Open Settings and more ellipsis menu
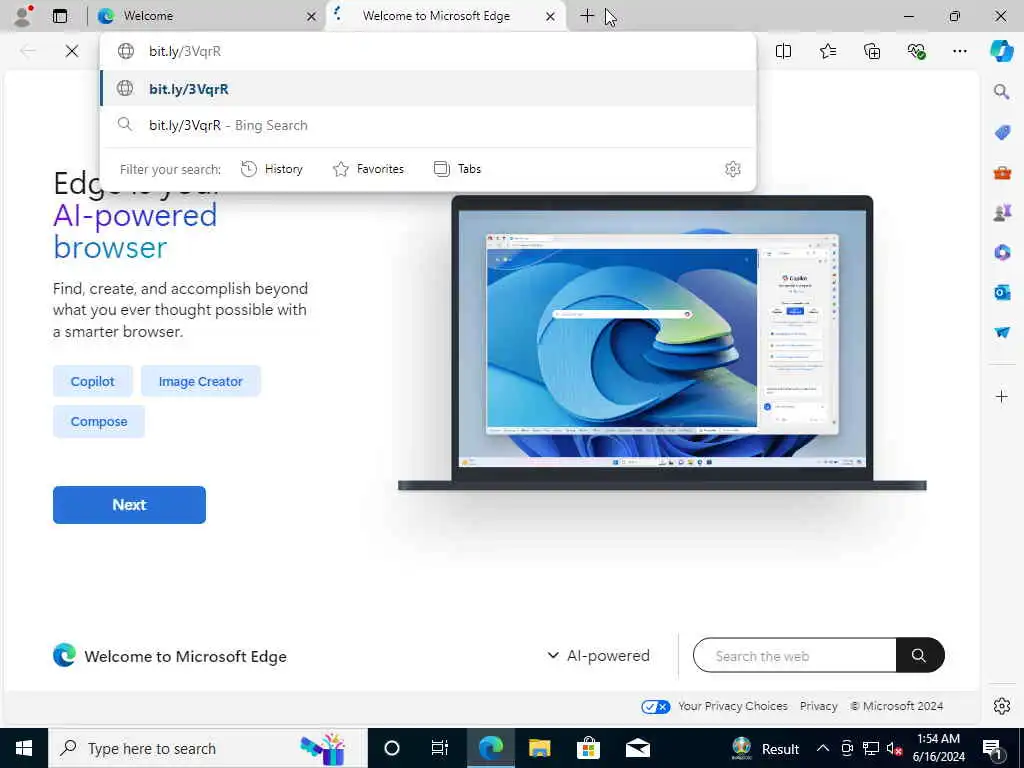The image size is (1024, 768). [959, 51]
